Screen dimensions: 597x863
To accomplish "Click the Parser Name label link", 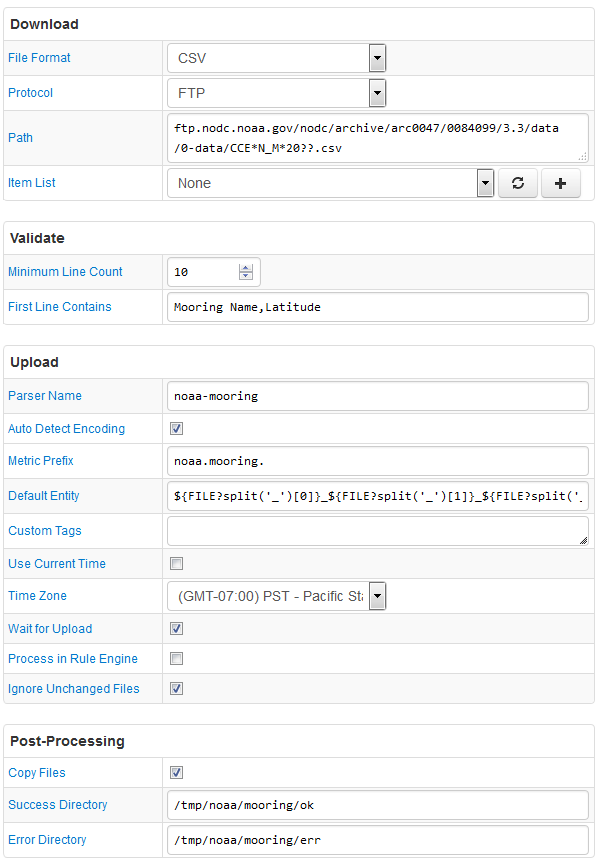I will [45, 396].
